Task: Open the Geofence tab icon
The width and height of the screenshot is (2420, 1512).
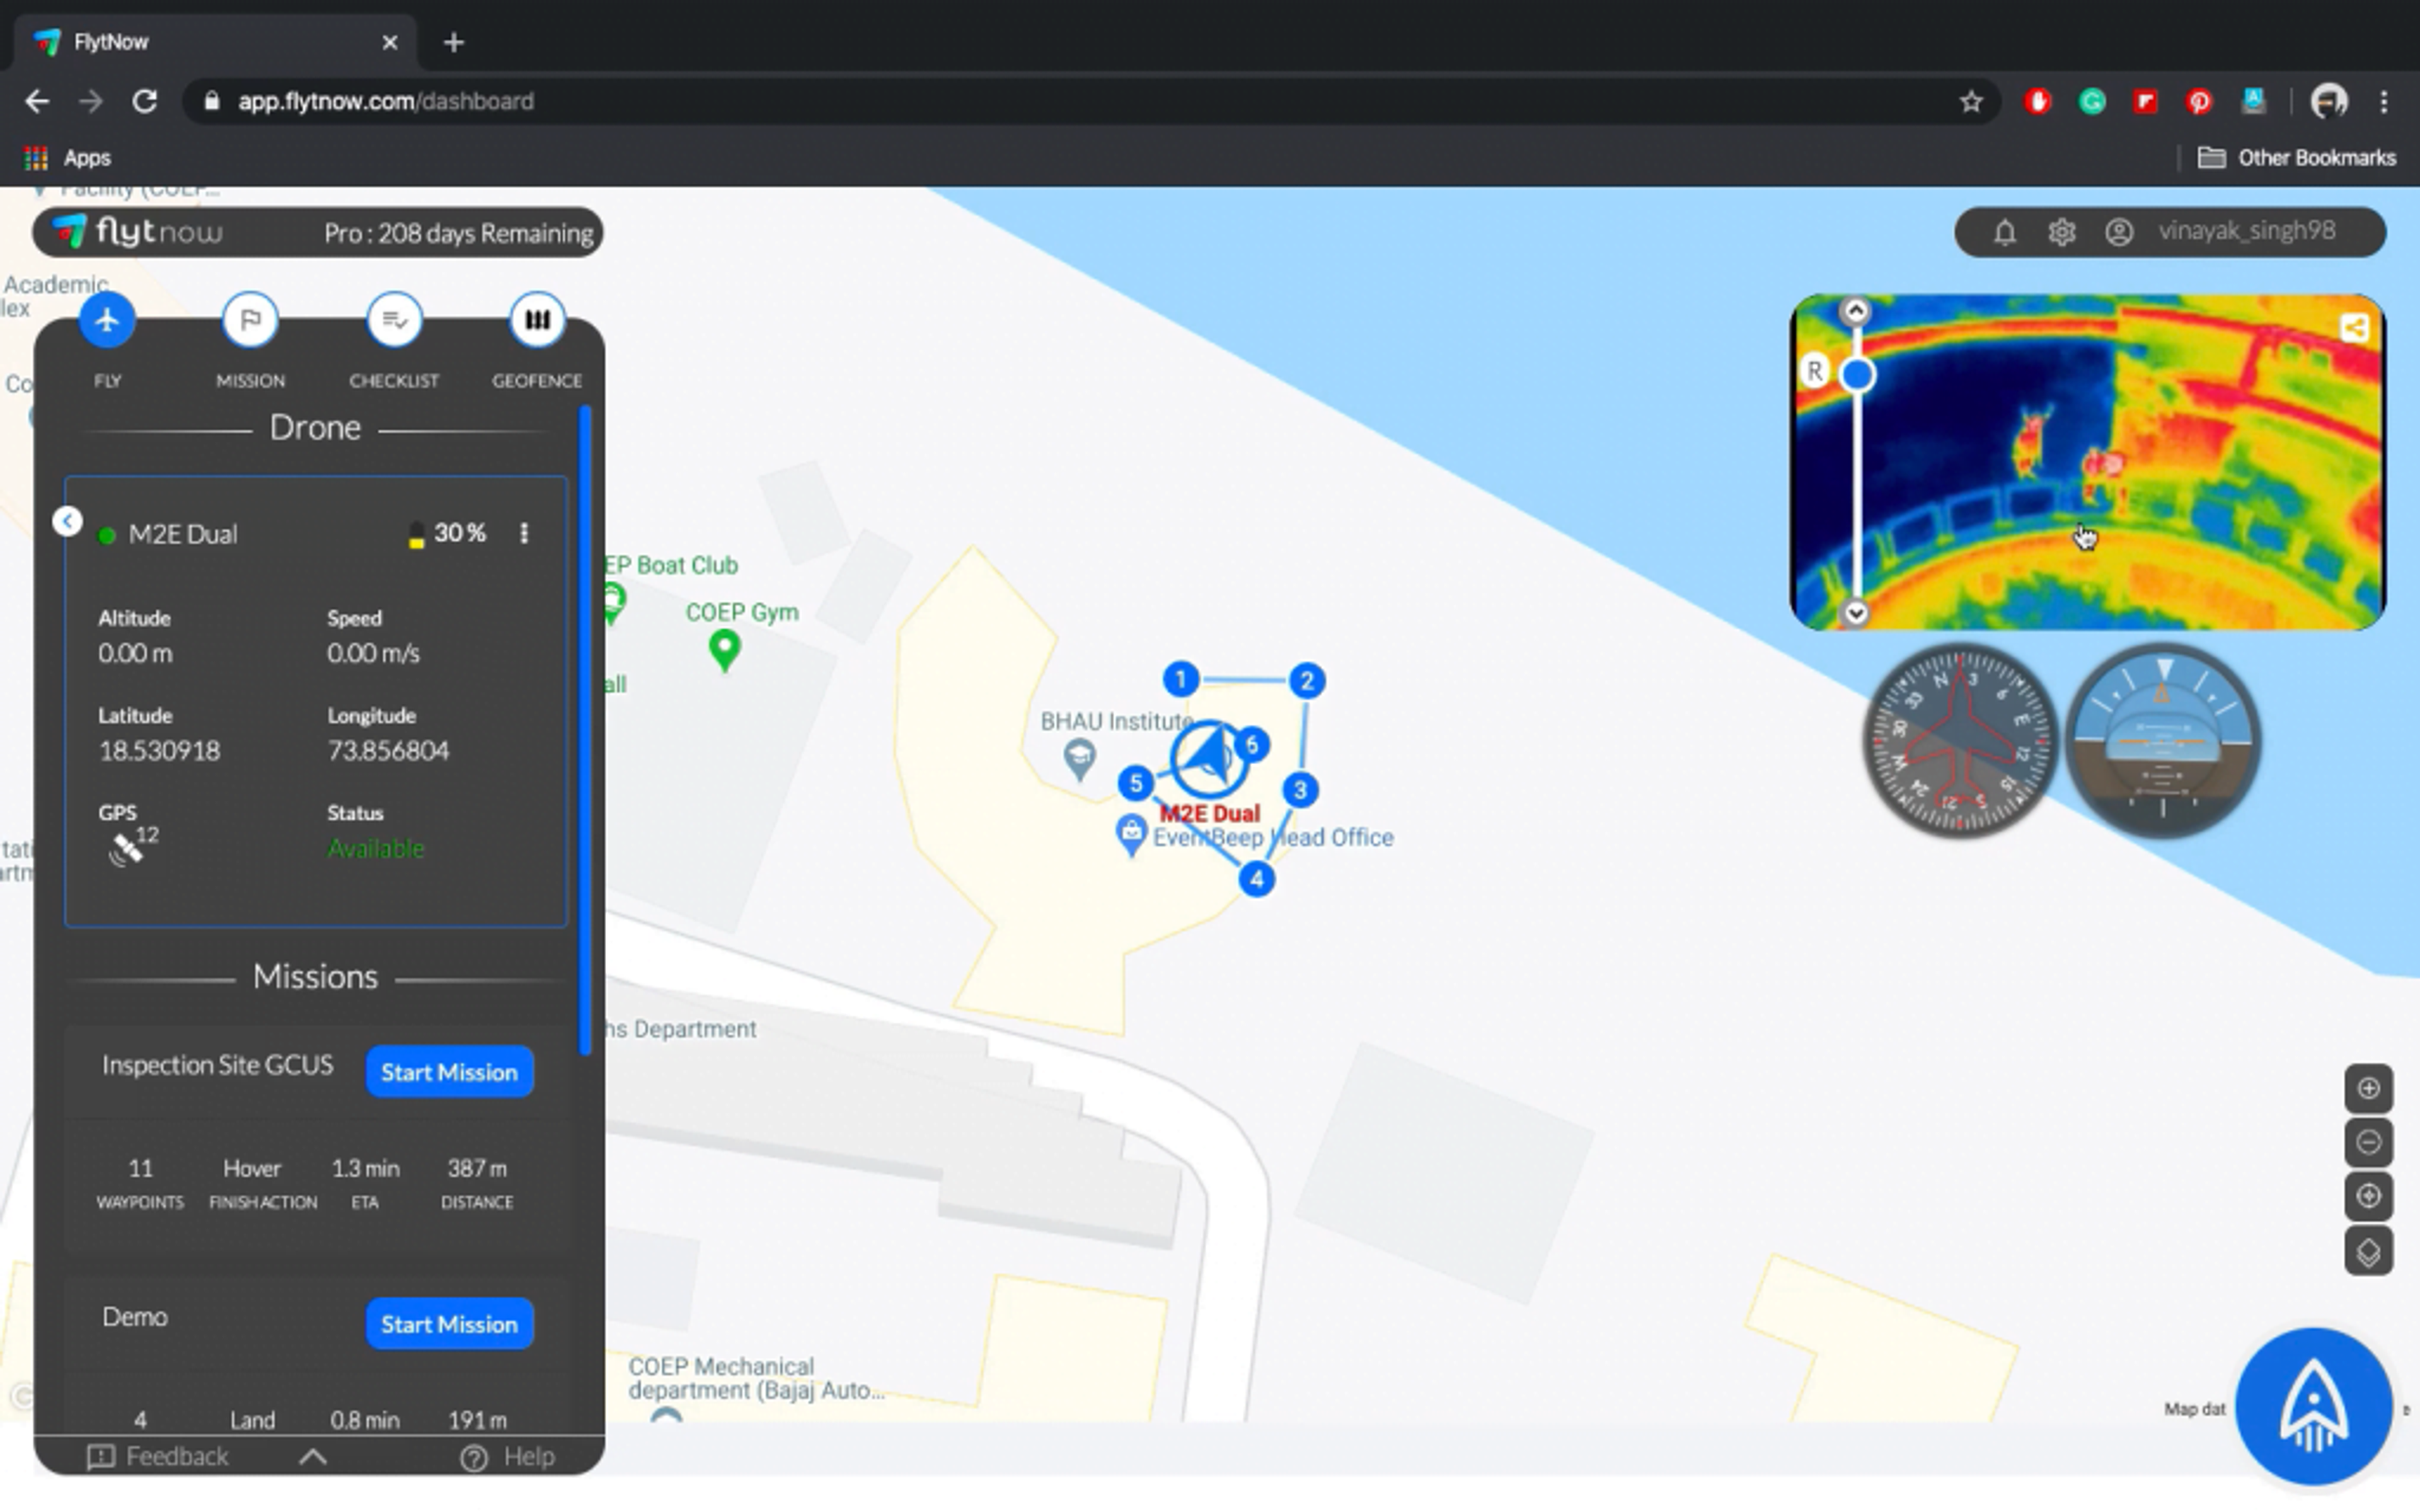Action: tap(537, 321)
